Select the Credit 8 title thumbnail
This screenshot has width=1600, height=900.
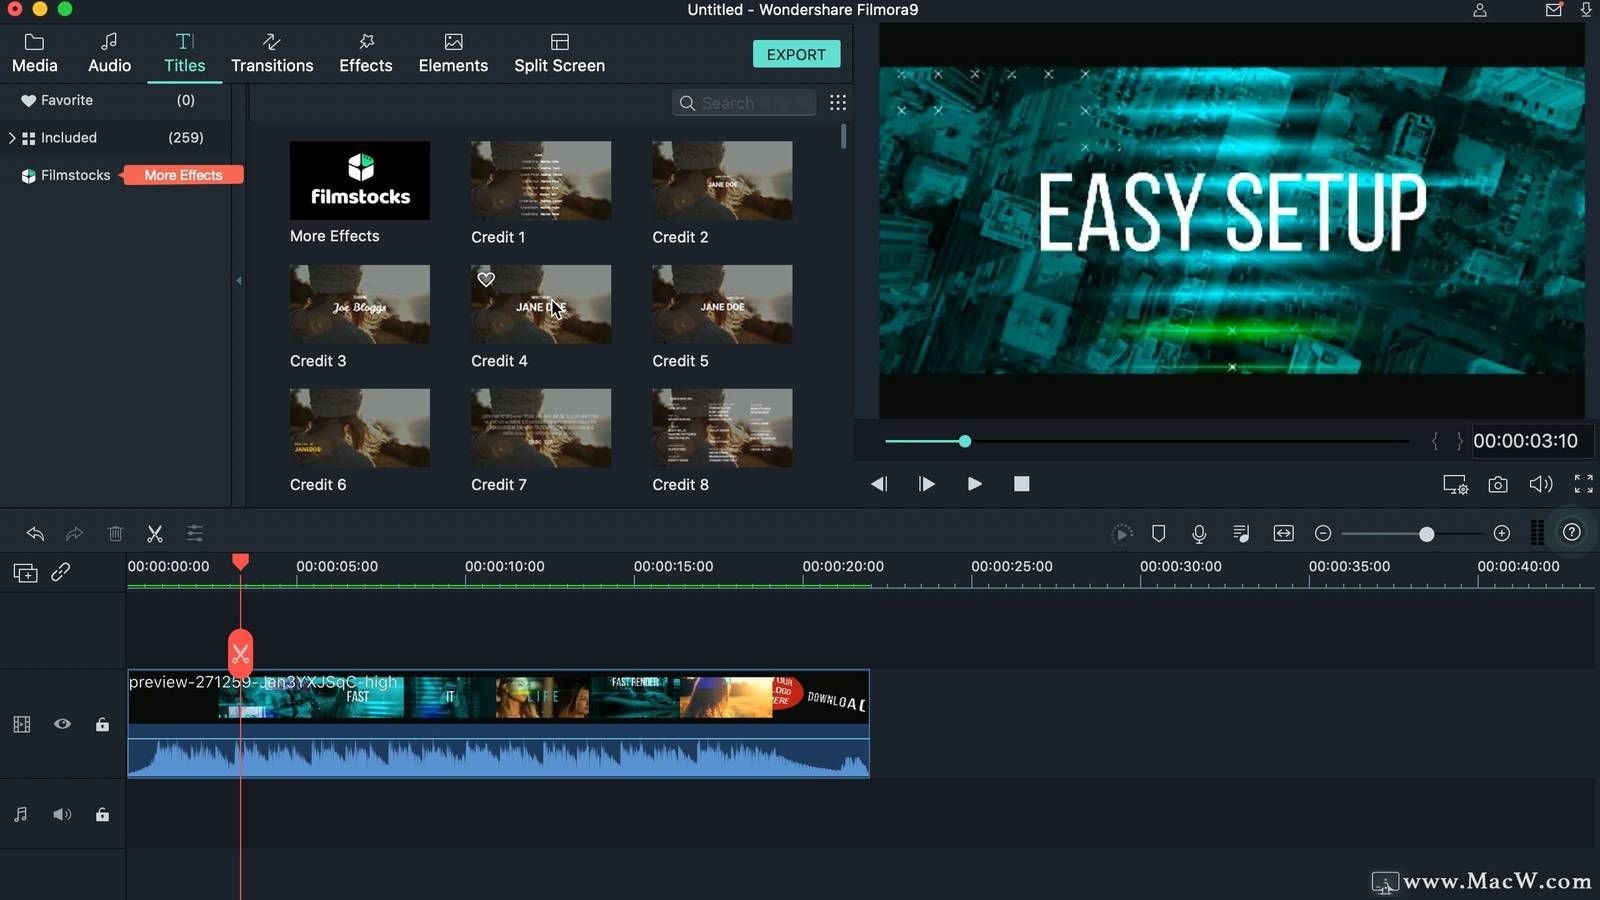click(x=722, y=428)
